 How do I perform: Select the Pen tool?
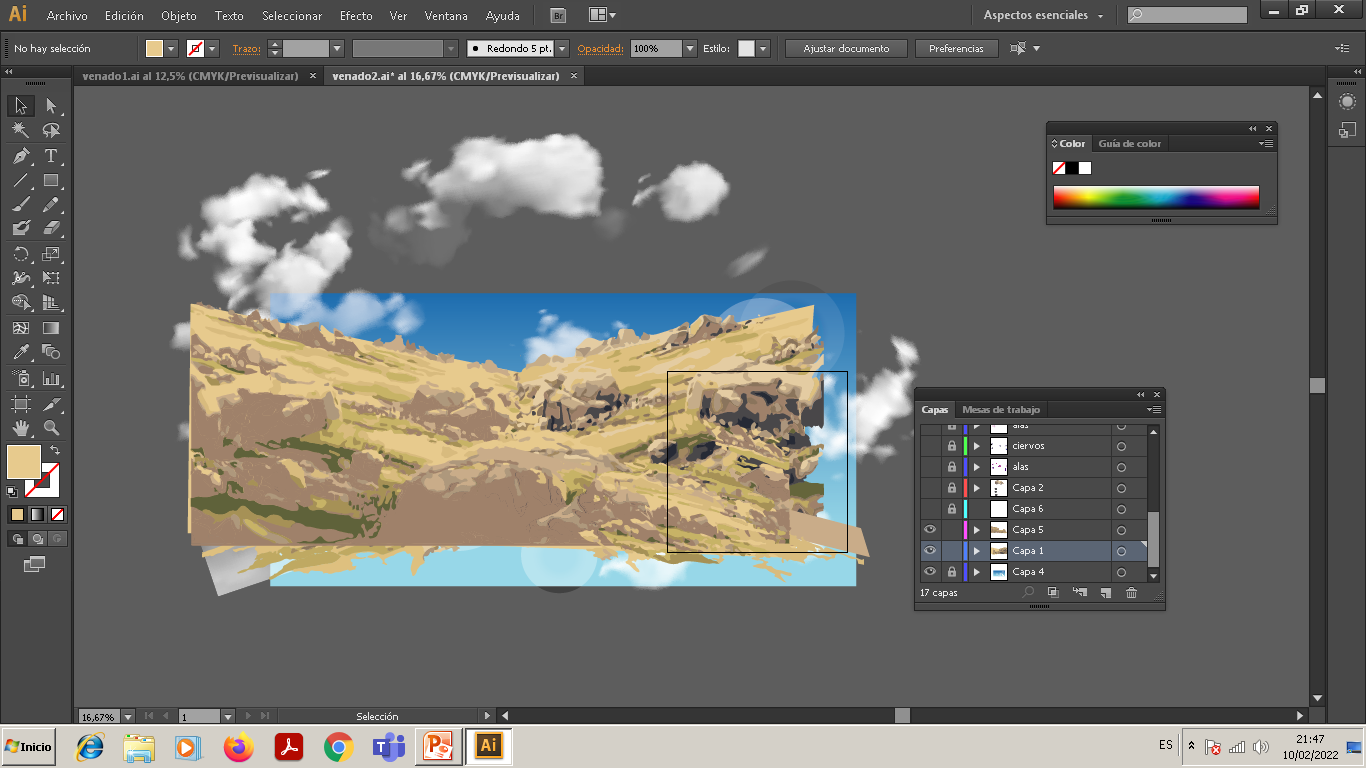pyautogui.click(x=20, y=156)
